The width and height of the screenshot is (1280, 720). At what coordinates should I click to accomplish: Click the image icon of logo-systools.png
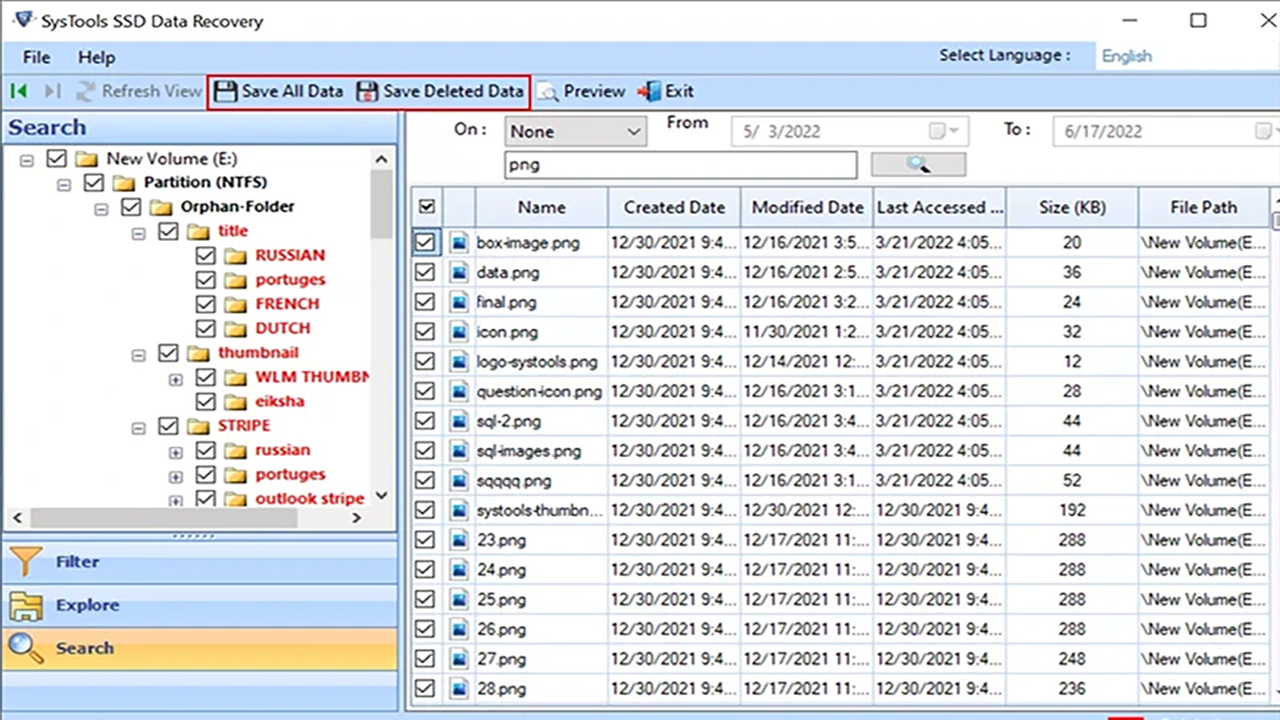(x=459, y=361)
